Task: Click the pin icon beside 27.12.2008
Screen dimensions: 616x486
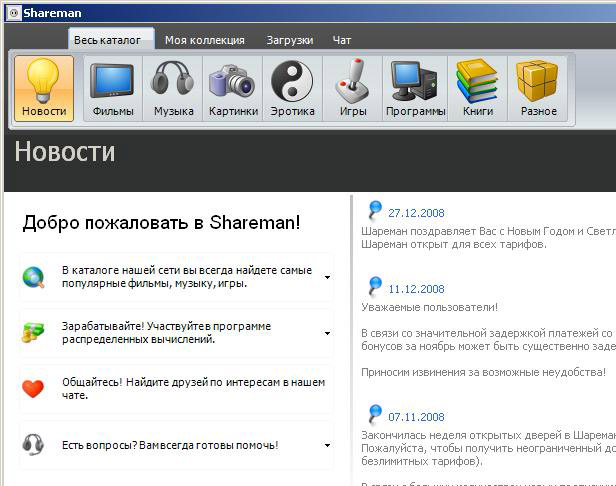Action: (x=375, y=210)
